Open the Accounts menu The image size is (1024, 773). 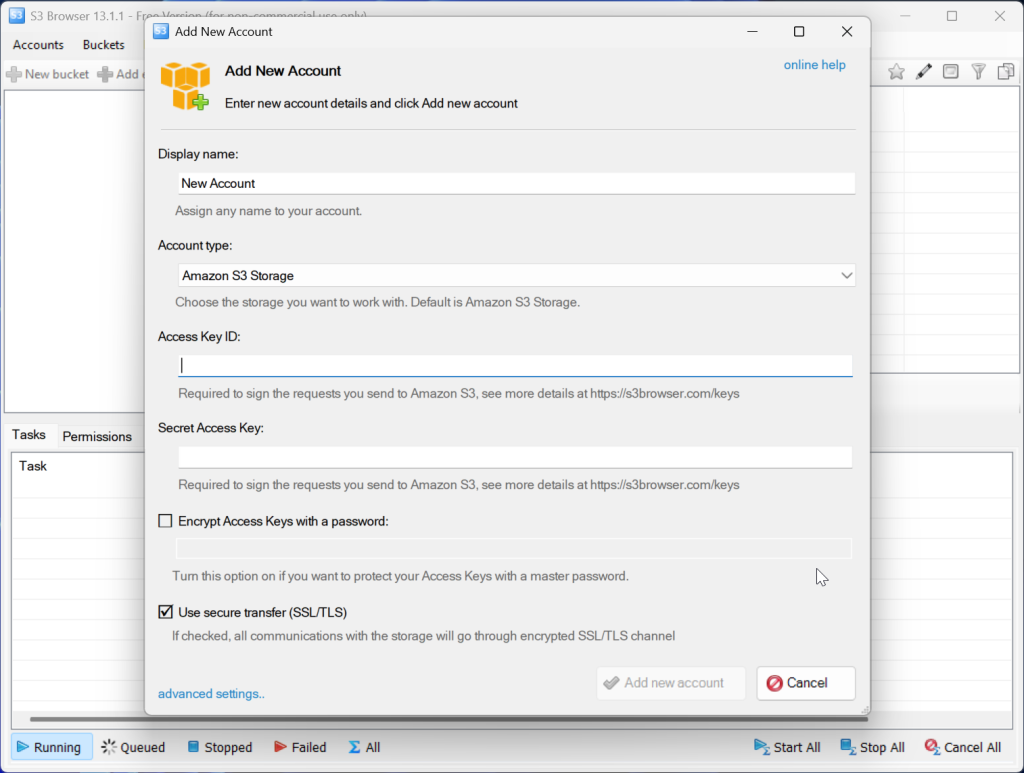click(38, 45)
